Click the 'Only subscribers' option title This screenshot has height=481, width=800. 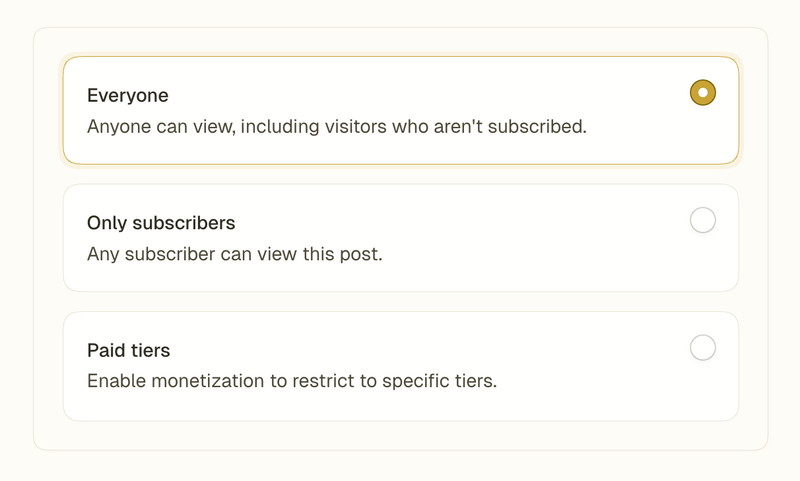(x=161, y=223)
